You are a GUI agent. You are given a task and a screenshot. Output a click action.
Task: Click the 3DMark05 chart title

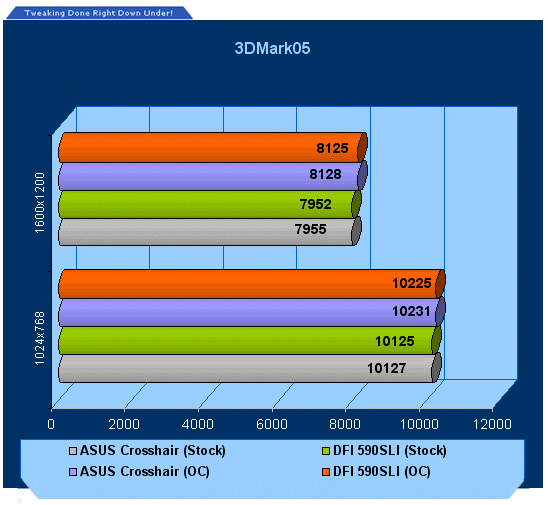point(272,48)
